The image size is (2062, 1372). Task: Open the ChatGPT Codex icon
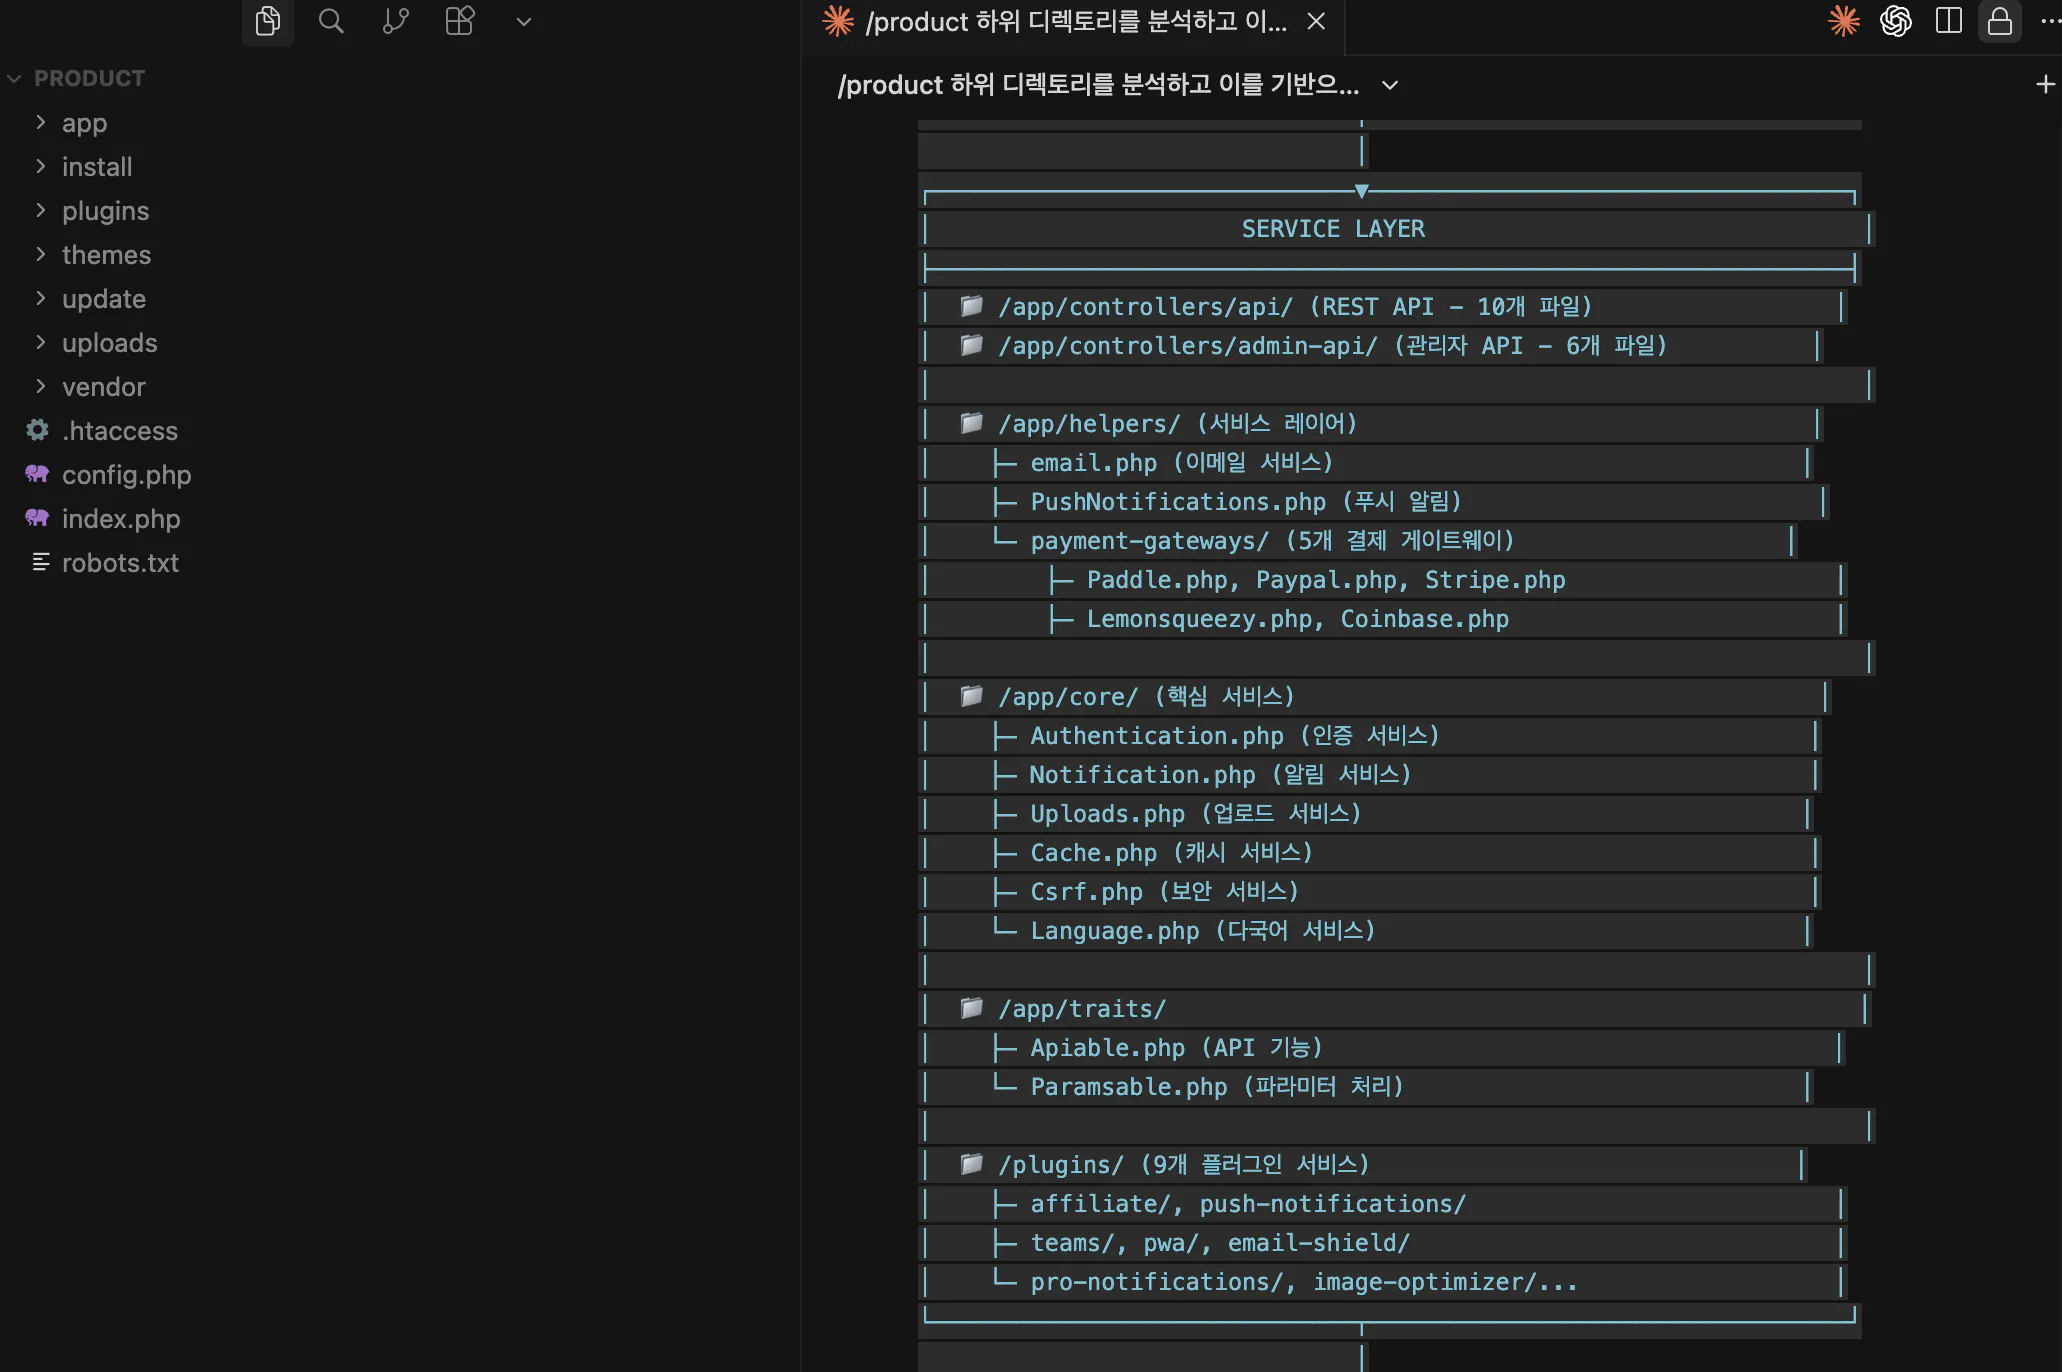(1896, 21)
